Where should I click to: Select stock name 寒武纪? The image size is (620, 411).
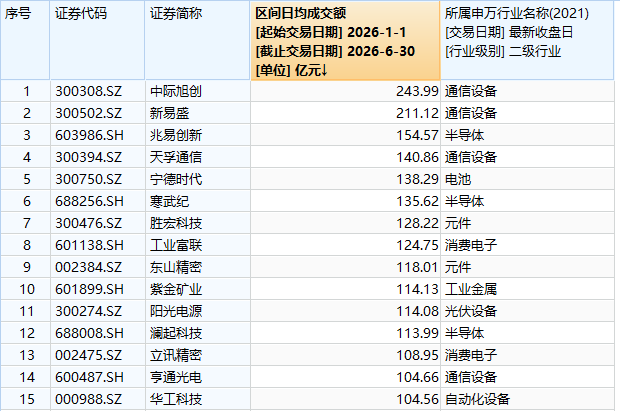pyautogui.click(x=169, y=201)
